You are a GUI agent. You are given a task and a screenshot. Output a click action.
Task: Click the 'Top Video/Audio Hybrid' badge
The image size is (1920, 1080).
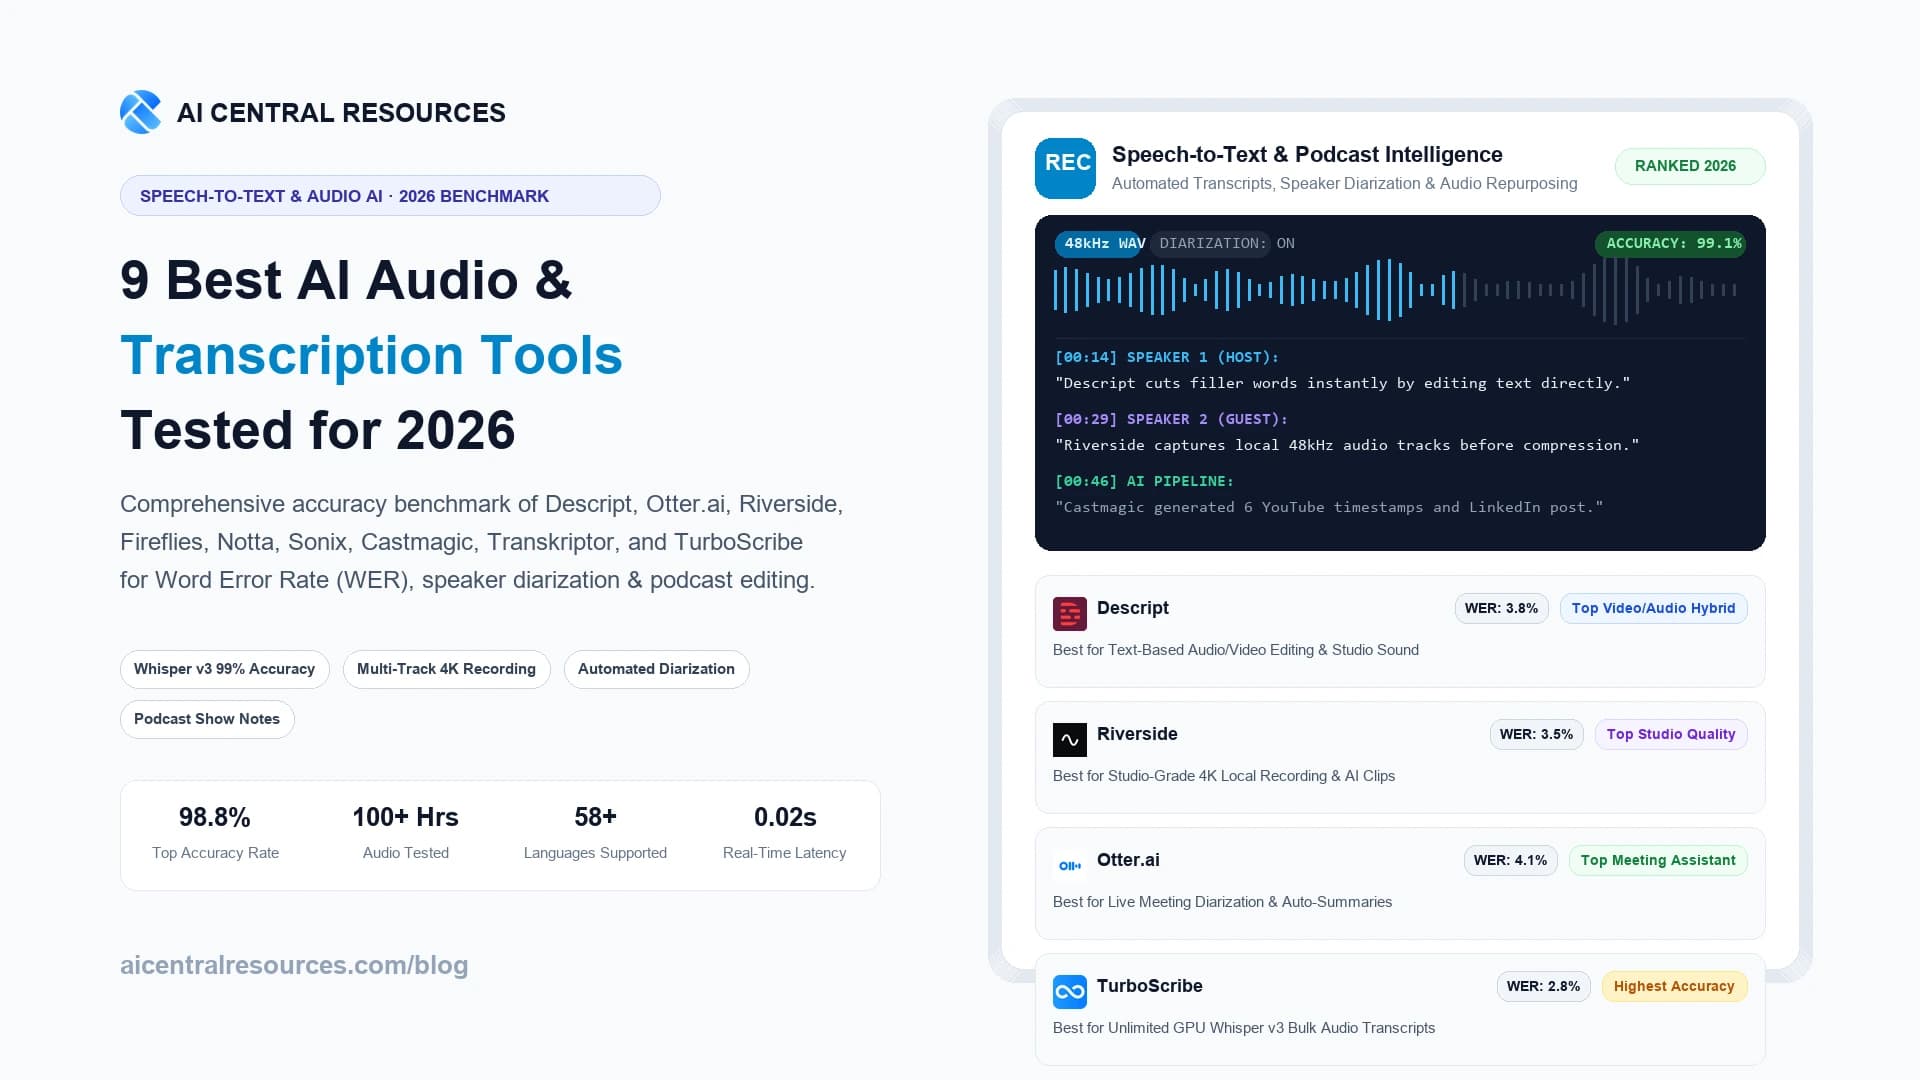pyautogui.click(x=1653, y=608)
